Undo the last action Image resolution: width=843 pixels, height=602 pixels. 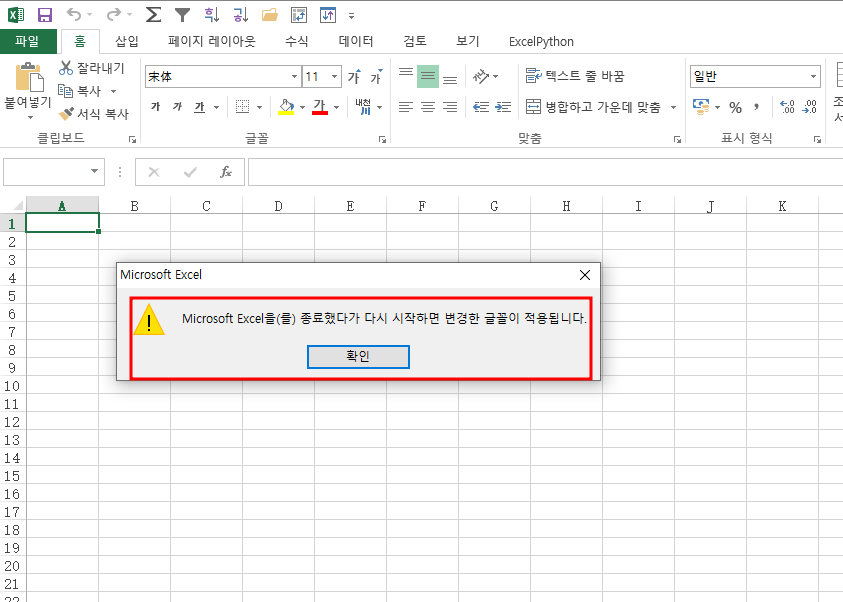[x=74, y=15]
